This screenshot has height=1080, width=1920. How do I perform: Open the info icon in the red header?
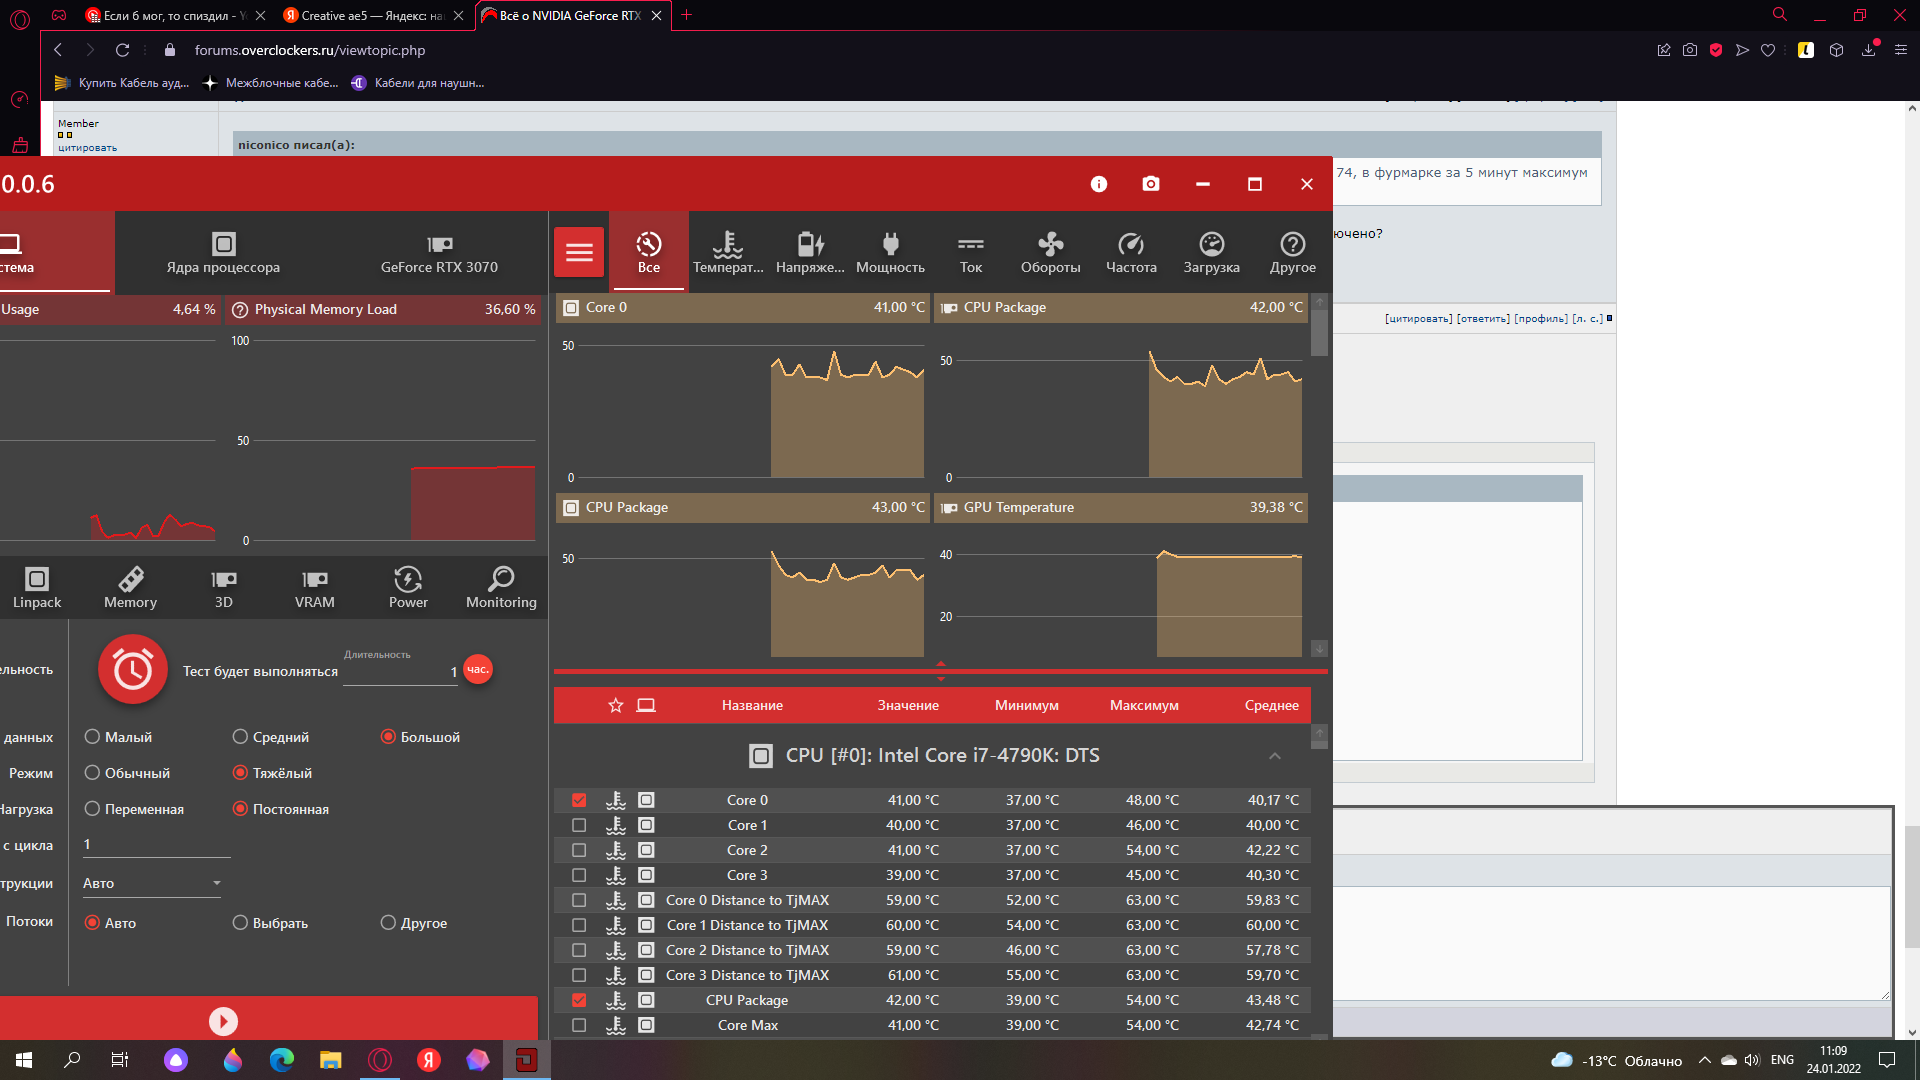(1099, 184)
